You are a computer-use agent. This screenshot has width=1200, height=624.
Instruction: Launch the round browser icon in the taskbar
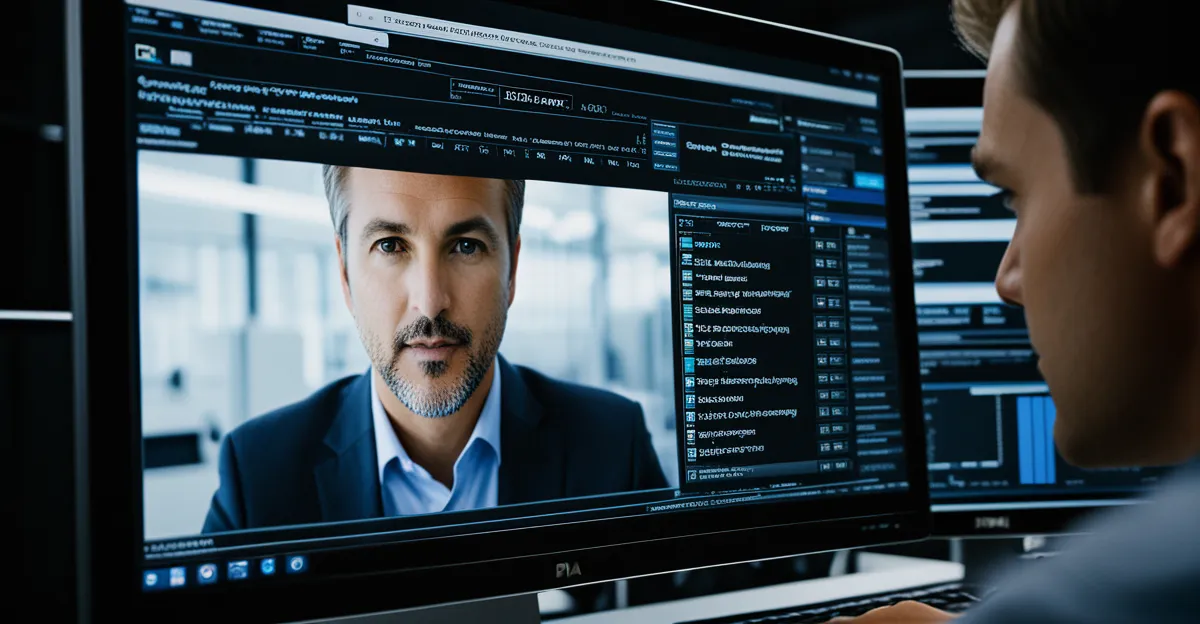tap(207, 573)
